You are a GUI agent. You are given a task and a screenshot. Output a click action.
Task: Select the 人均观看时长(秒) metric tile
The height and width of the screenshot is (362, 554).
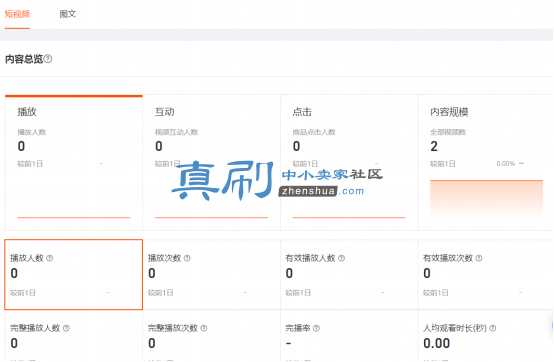(x=486, y=336)
